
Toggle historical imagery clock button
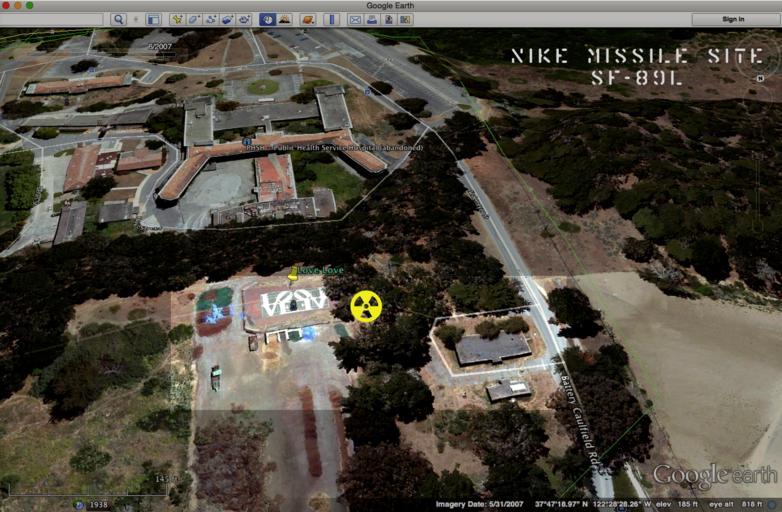267,19
